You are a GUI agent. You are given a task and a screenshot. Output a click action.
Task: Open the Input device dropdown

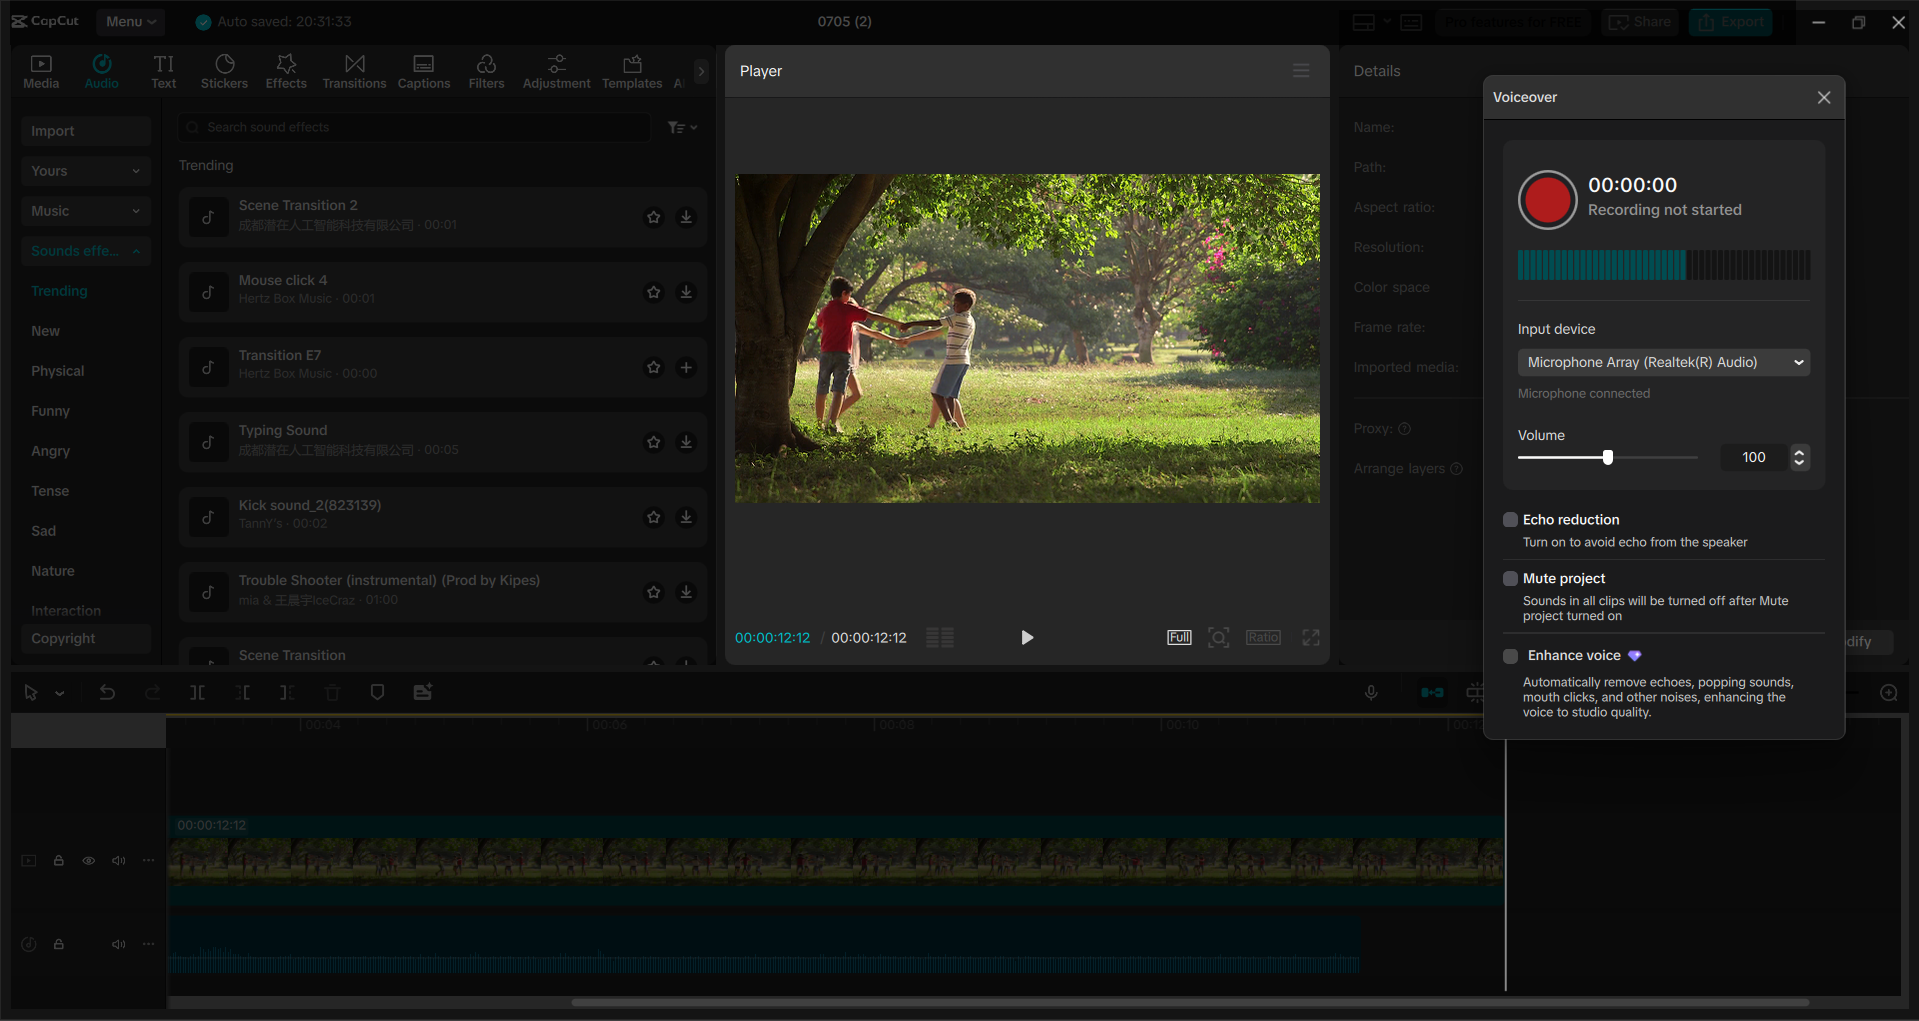1663,362
